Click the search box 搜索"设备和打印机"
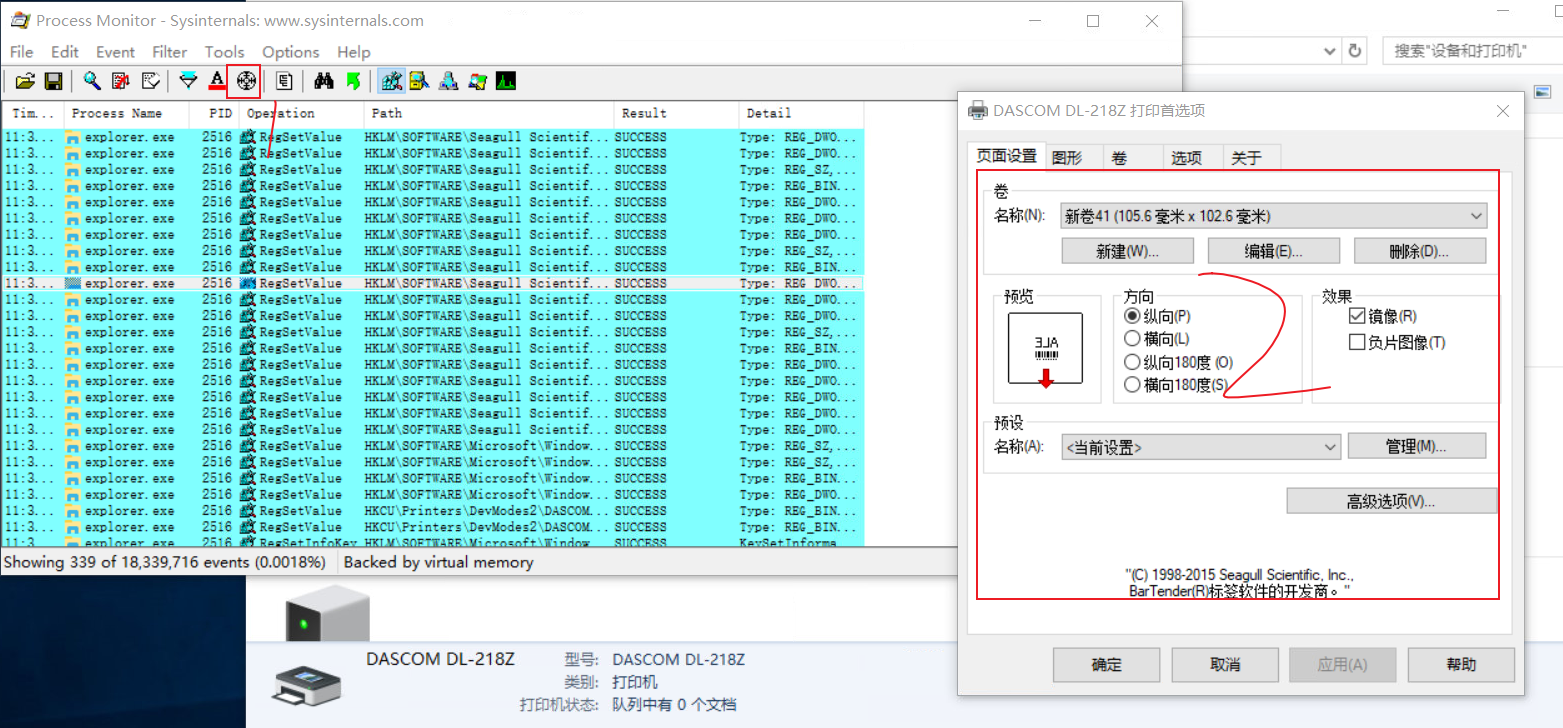Image resolution: width=1563 pixels, height=728 pixels. [1471, 51]
